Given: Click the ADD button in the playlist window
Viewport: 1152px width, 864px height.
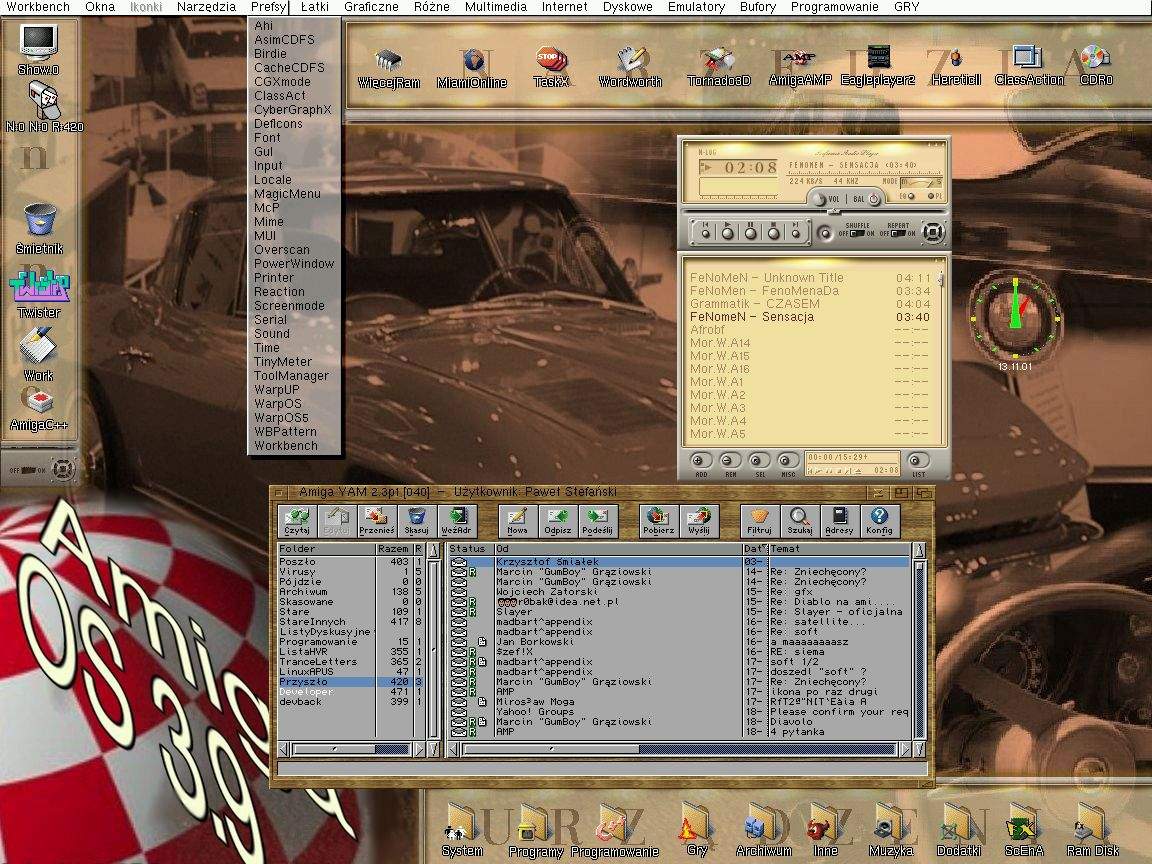Looking at the screenshot, I should coord(701,461).
